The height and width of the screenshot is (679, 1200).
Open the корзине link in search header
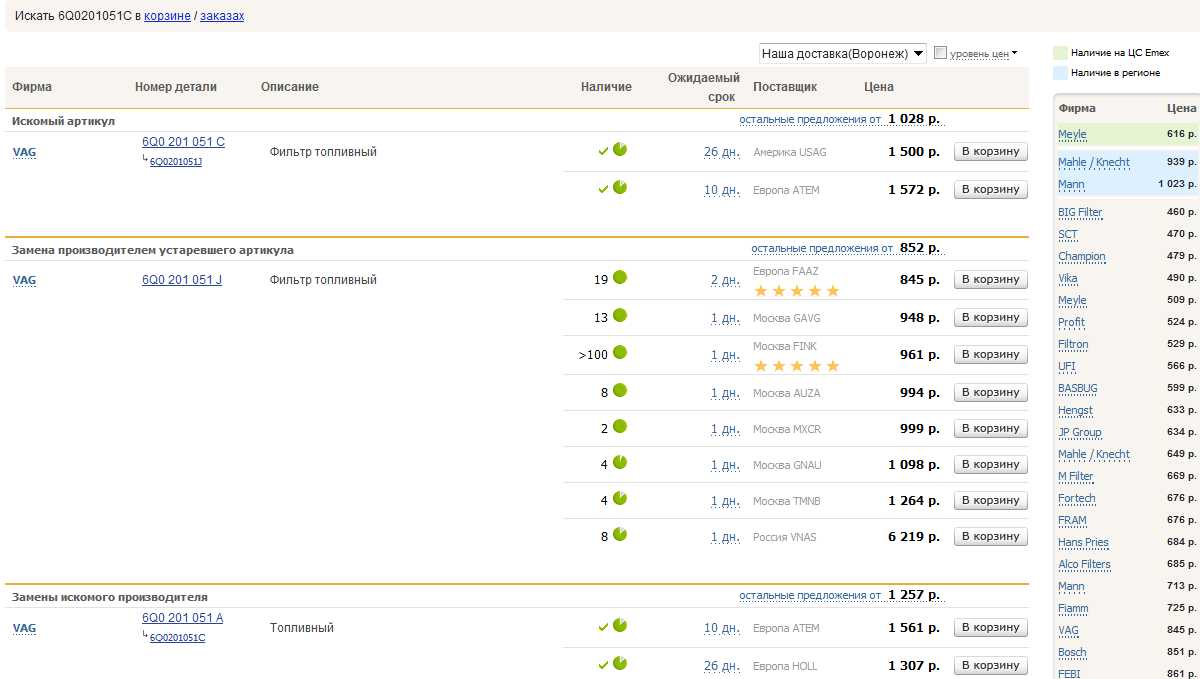(x=167, y=17)
